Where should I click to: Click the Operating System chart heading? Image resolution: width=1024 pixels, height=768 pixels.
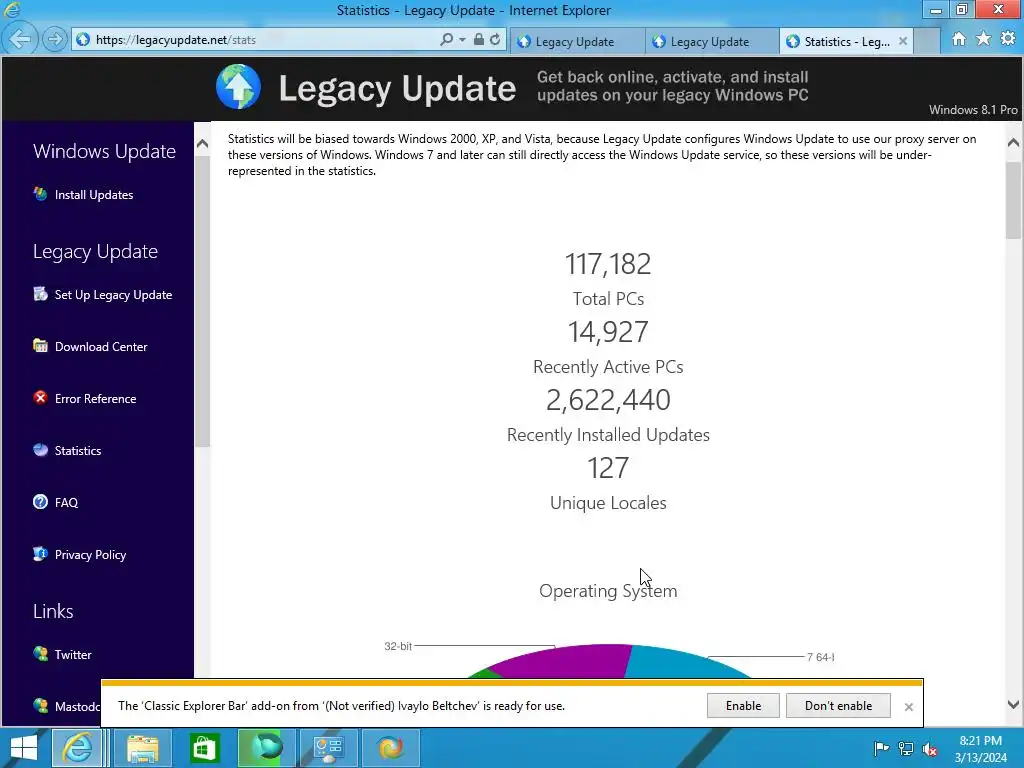point(608,591)
